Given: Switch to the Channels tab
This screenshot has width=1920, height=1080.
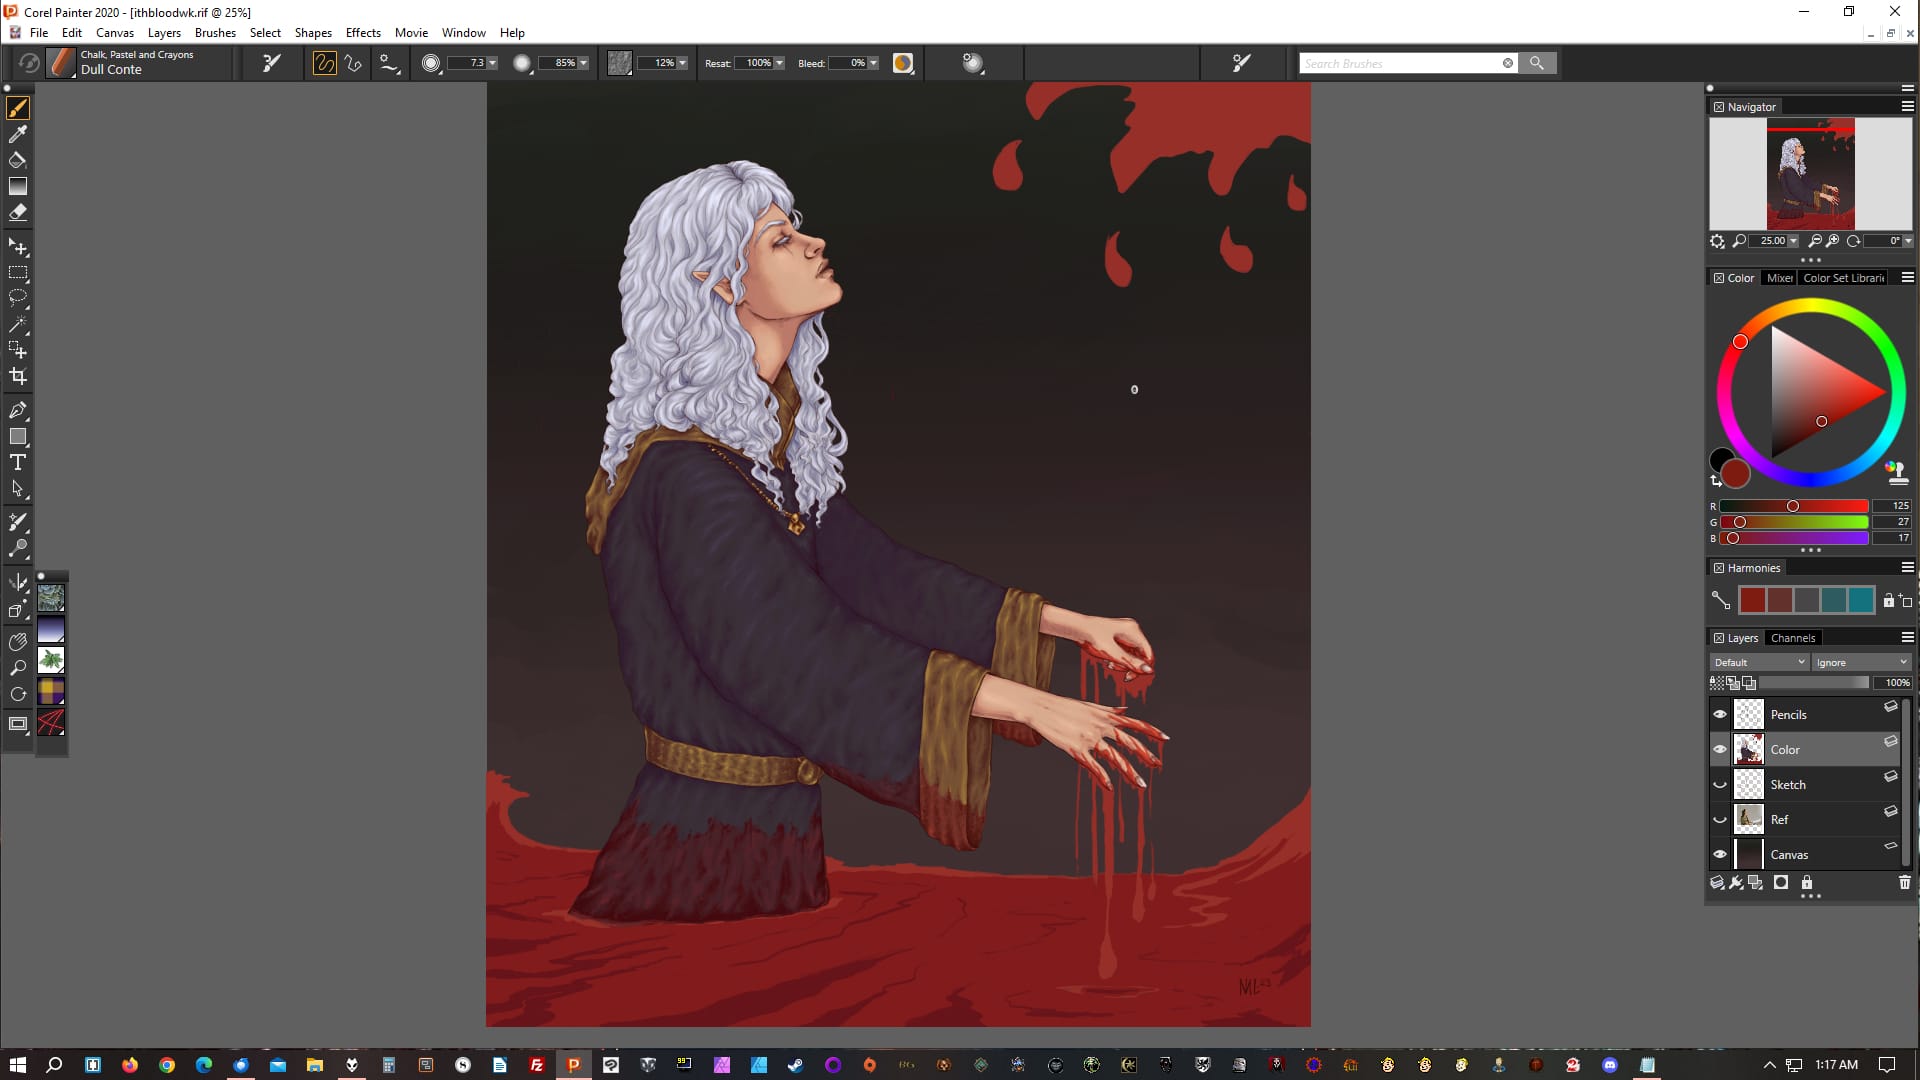Looking at the screenshot, I should 1792,638.
